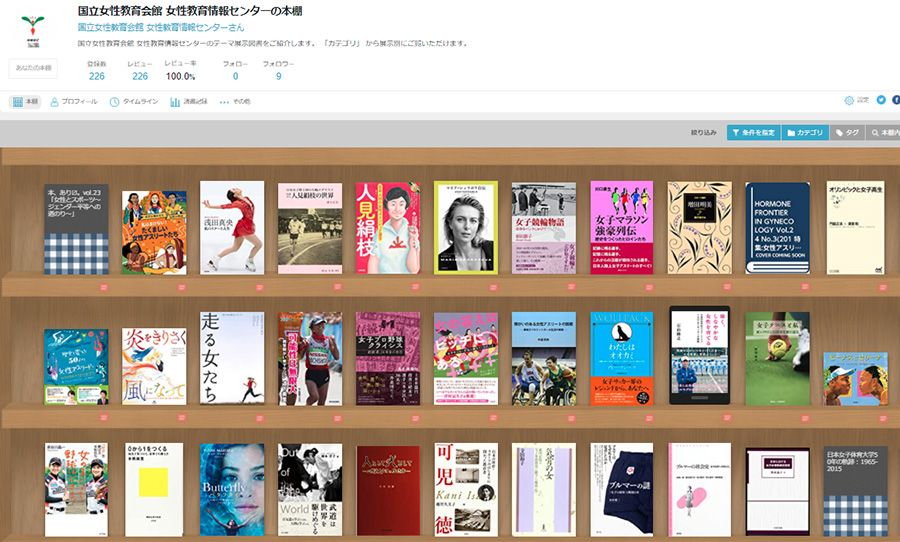Open the pink illustrated 人見絹枝 book cover

coord(388,228)
